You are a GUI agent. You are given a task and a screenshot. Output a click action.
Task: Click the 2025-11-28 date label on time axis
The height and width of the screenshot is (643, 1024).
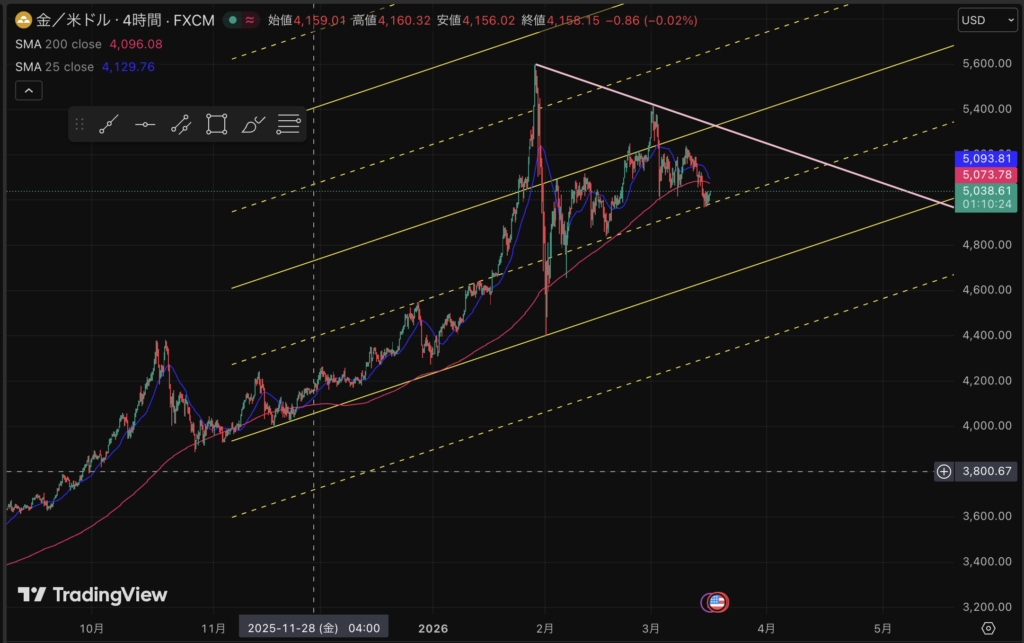pos(309,628)
